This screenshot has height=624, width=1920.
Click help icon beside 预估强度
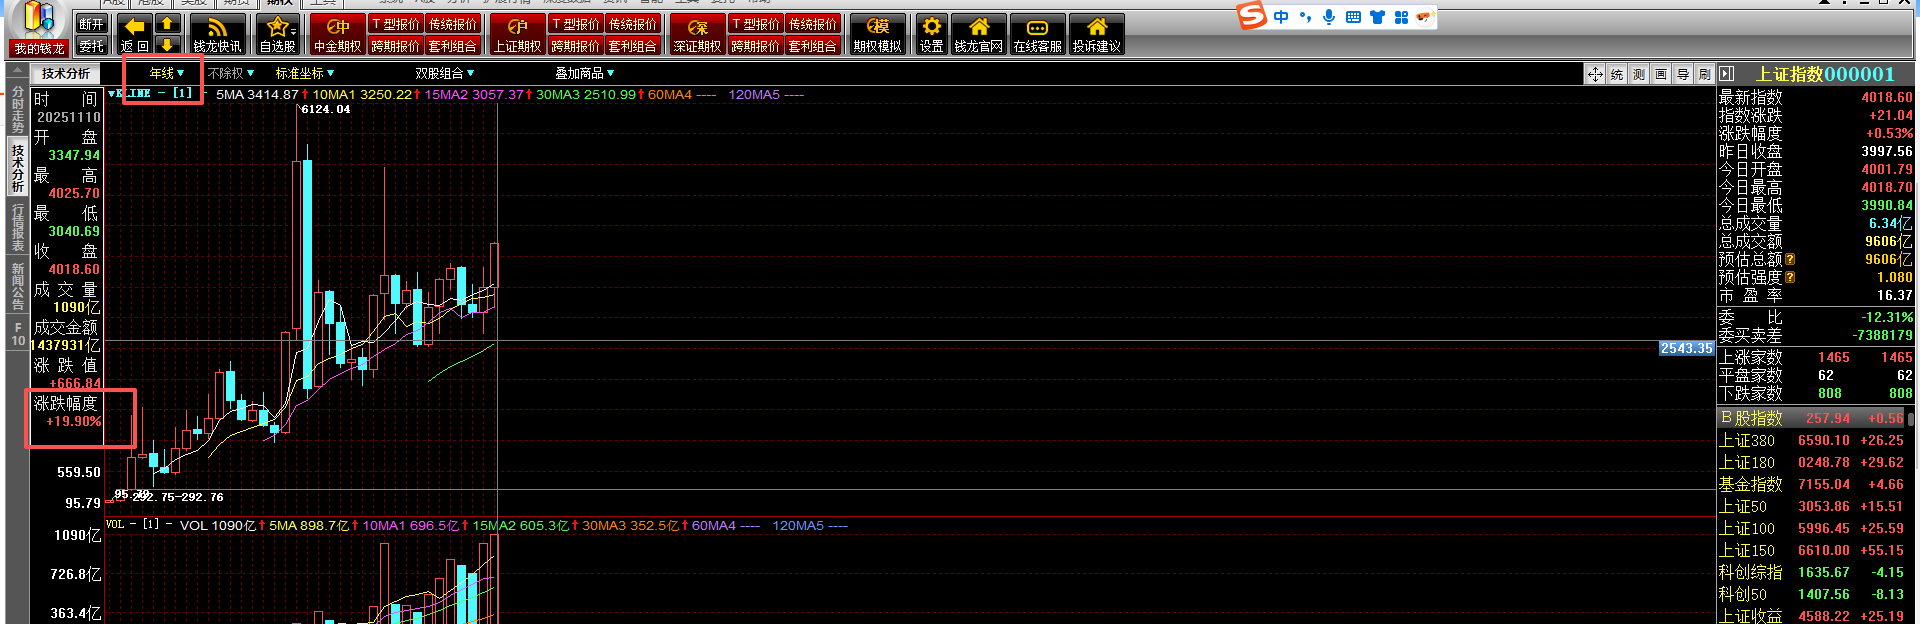pyautogui.click(x=1791, y=277)
